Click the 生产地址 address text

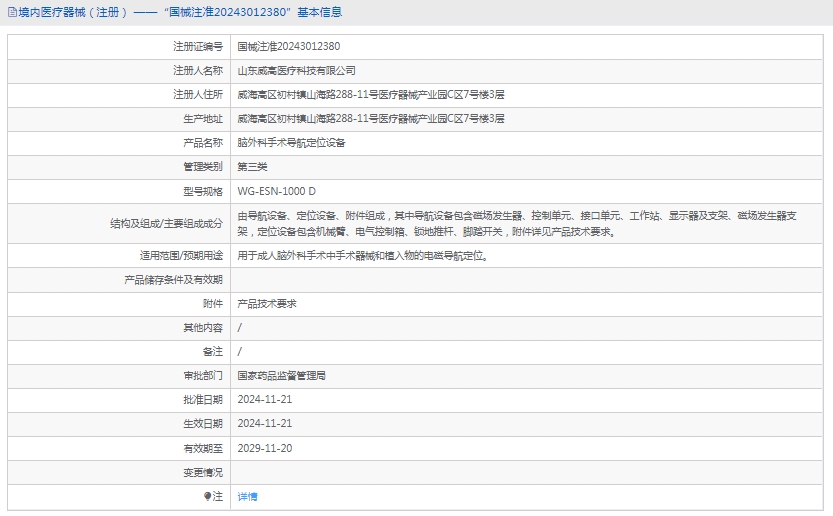[x=370, y=119]
